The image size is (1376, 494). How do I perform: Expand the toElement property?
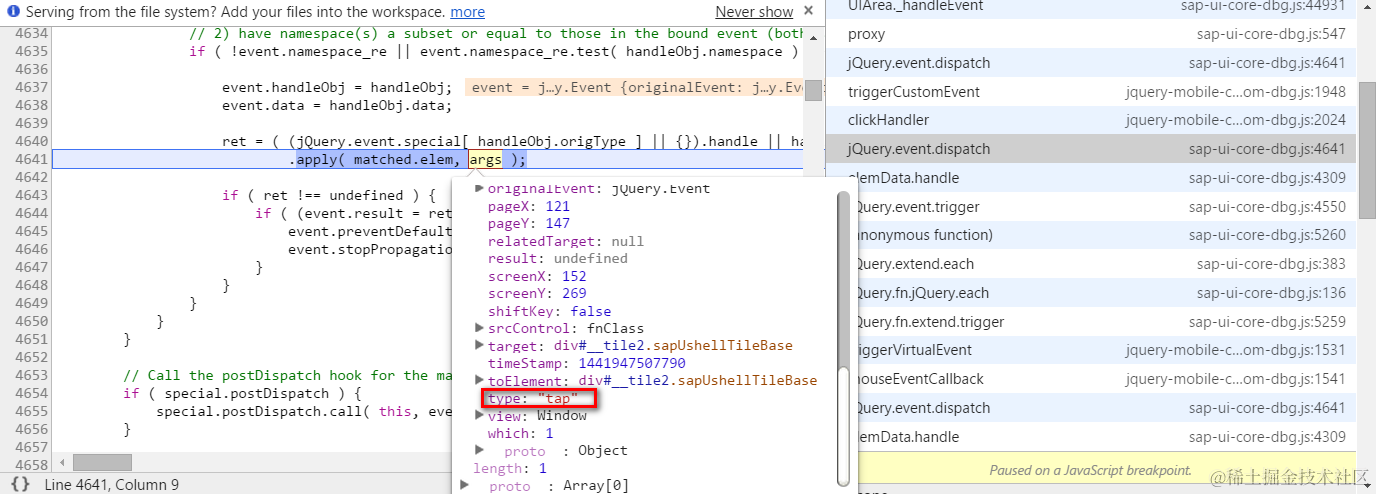click(x=479, y=380)
